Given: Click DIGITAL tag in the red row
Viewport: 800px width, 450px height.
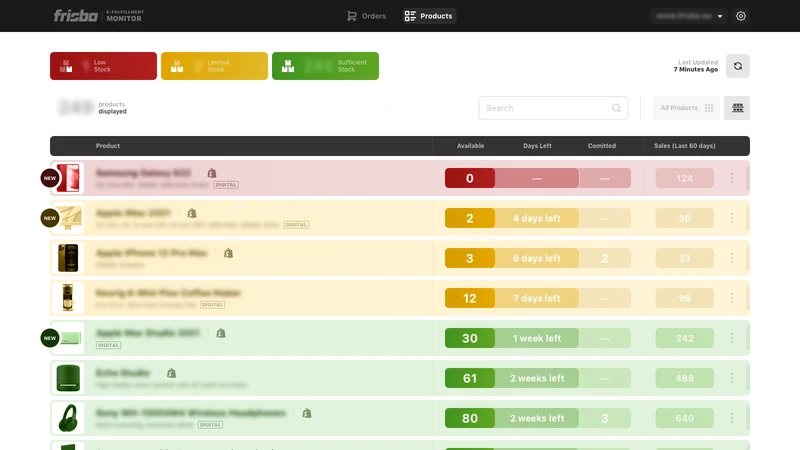Looking at the screenshot, I should (226, 185).
